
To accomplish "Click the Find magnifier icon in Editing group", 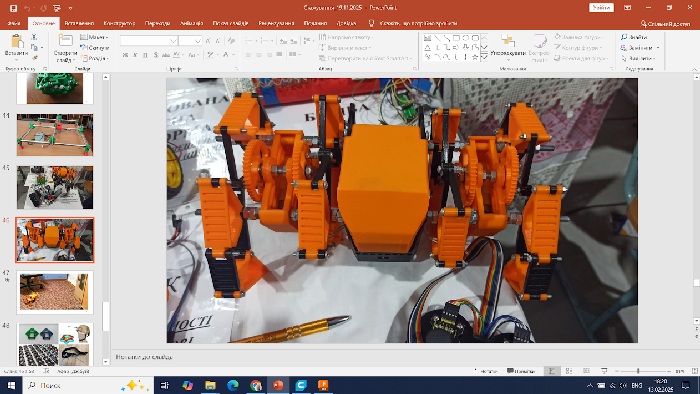I will [x=624, y=37].
